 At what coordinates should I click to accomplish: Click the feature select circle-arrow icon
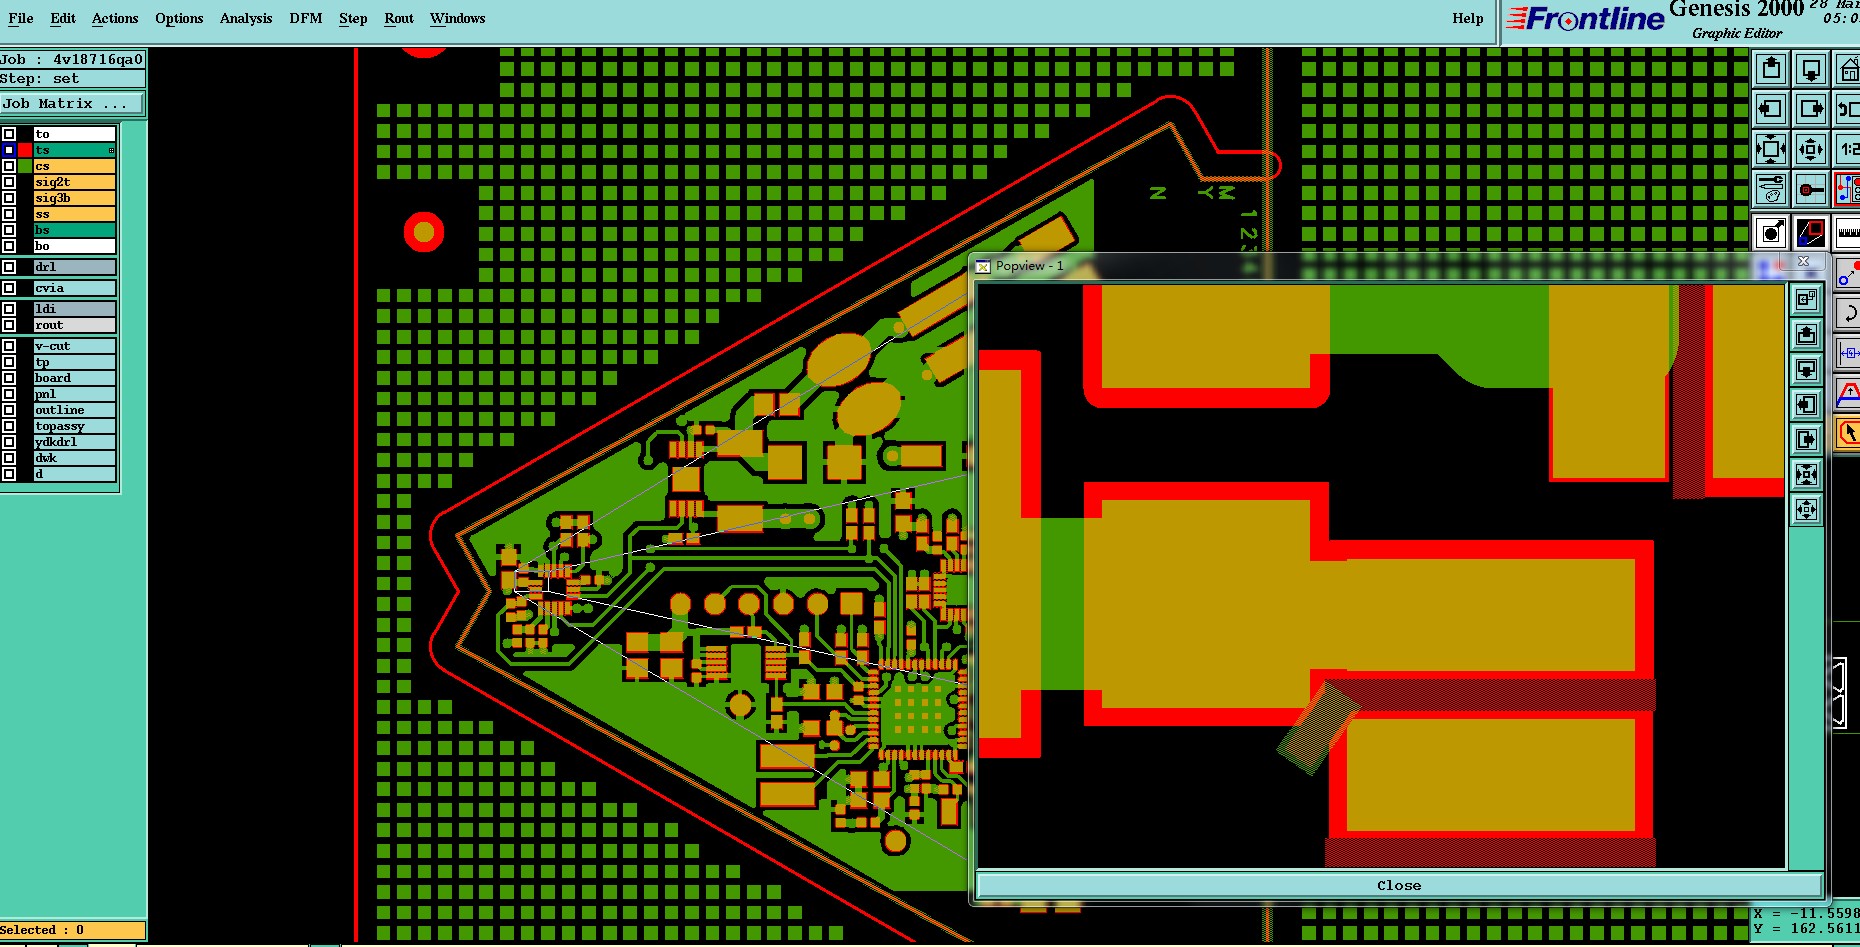pyautogui.click(x=1771, y=233)
